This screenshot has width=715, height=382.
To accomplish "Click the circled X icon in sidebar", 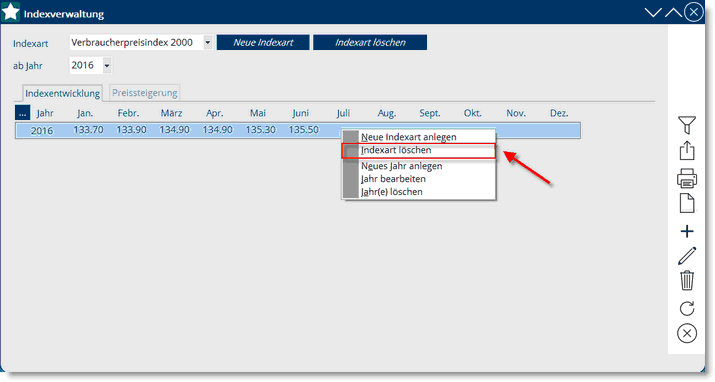I will pyautogui.click(x=687, y=333).
